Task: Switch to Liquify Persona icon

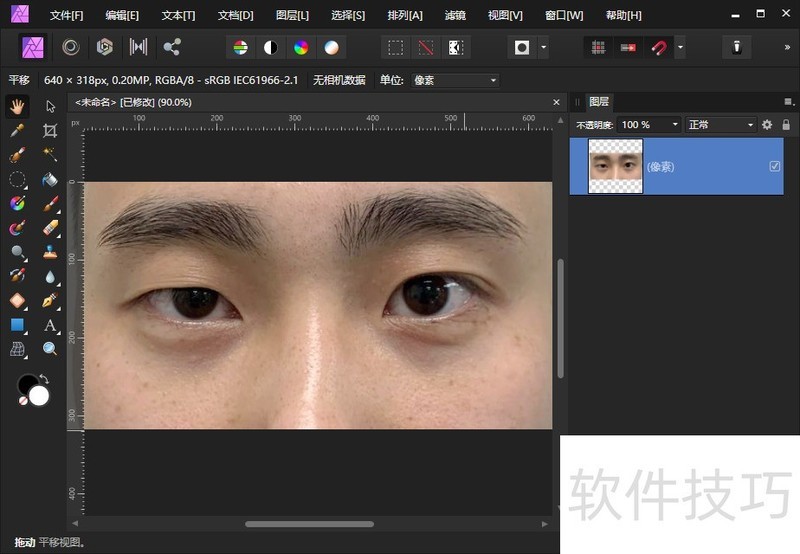Action: tap(71, 47)
